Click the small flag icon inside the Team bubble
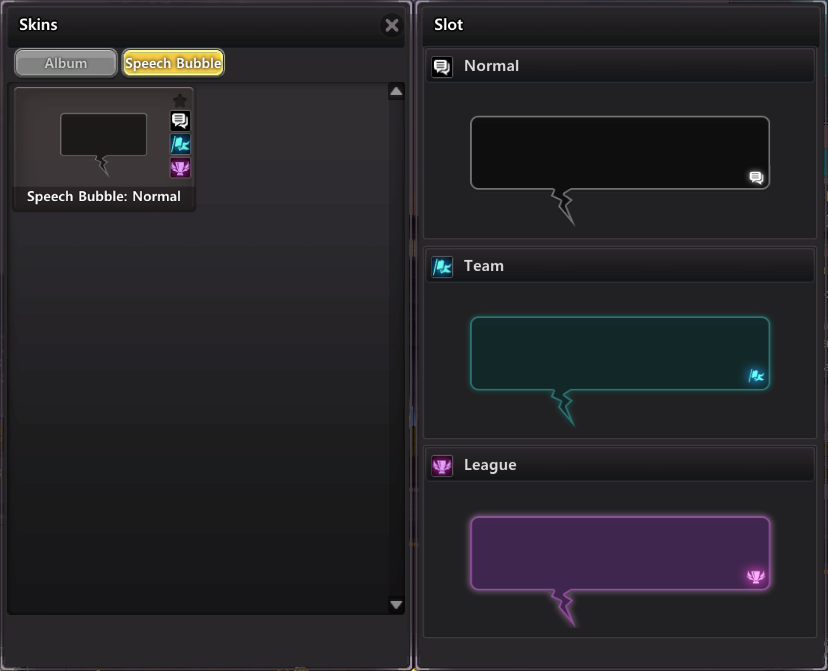Screen dimensions: 828x671 (x=756, y=377)
